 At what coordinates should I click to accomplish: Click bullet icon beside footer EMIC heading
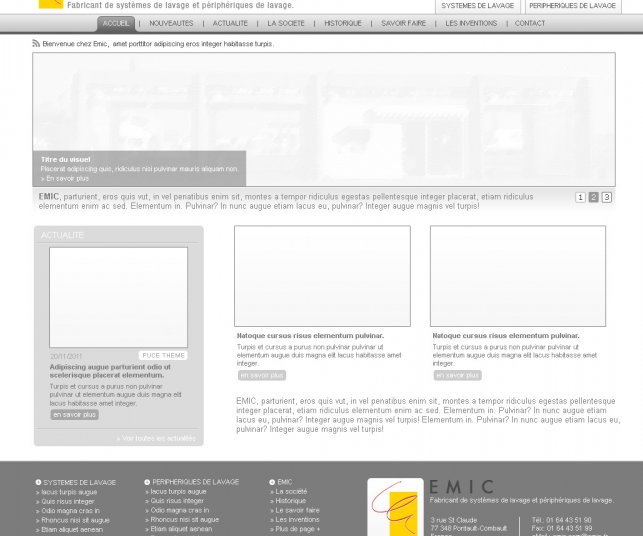(272, 482)
